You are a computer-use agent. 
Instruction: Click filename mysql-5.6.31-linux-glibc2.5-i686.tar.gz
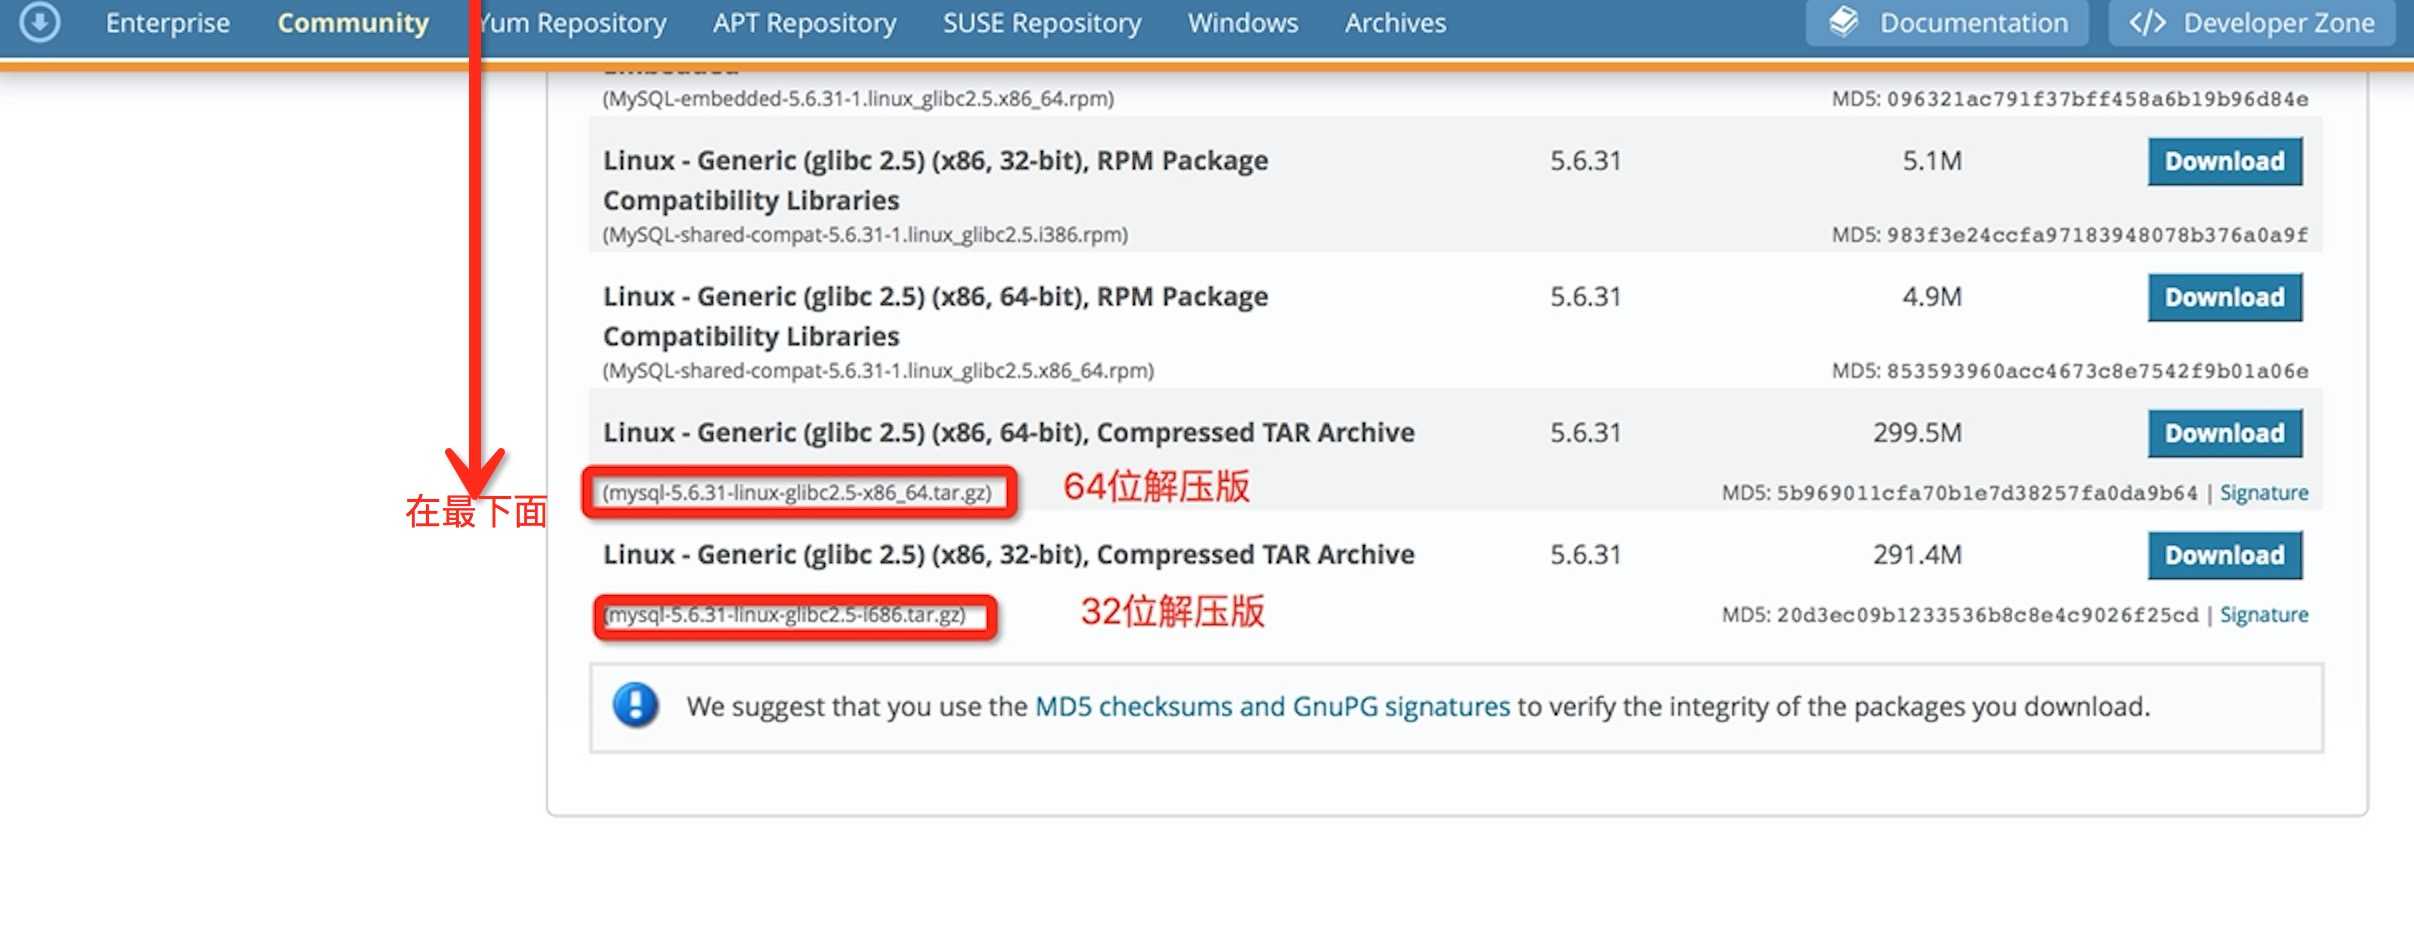(x=785, y=615)
